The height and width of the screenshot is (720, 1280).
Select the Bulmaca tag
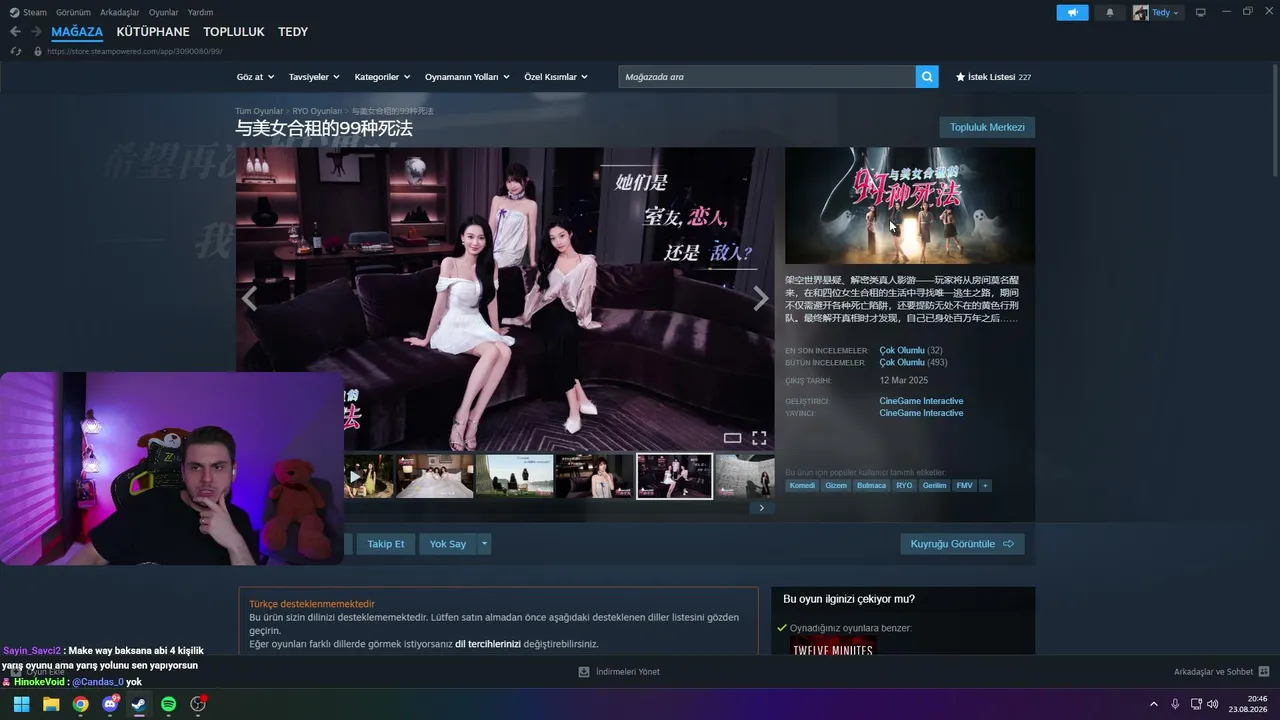(x=872, y=486)
